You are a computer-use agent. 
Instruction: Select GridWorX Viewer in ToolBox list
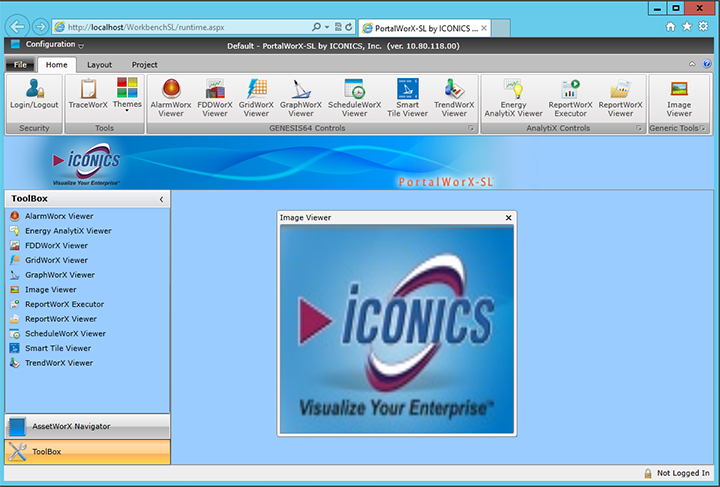pyautogui.click(x=87, y=260)
